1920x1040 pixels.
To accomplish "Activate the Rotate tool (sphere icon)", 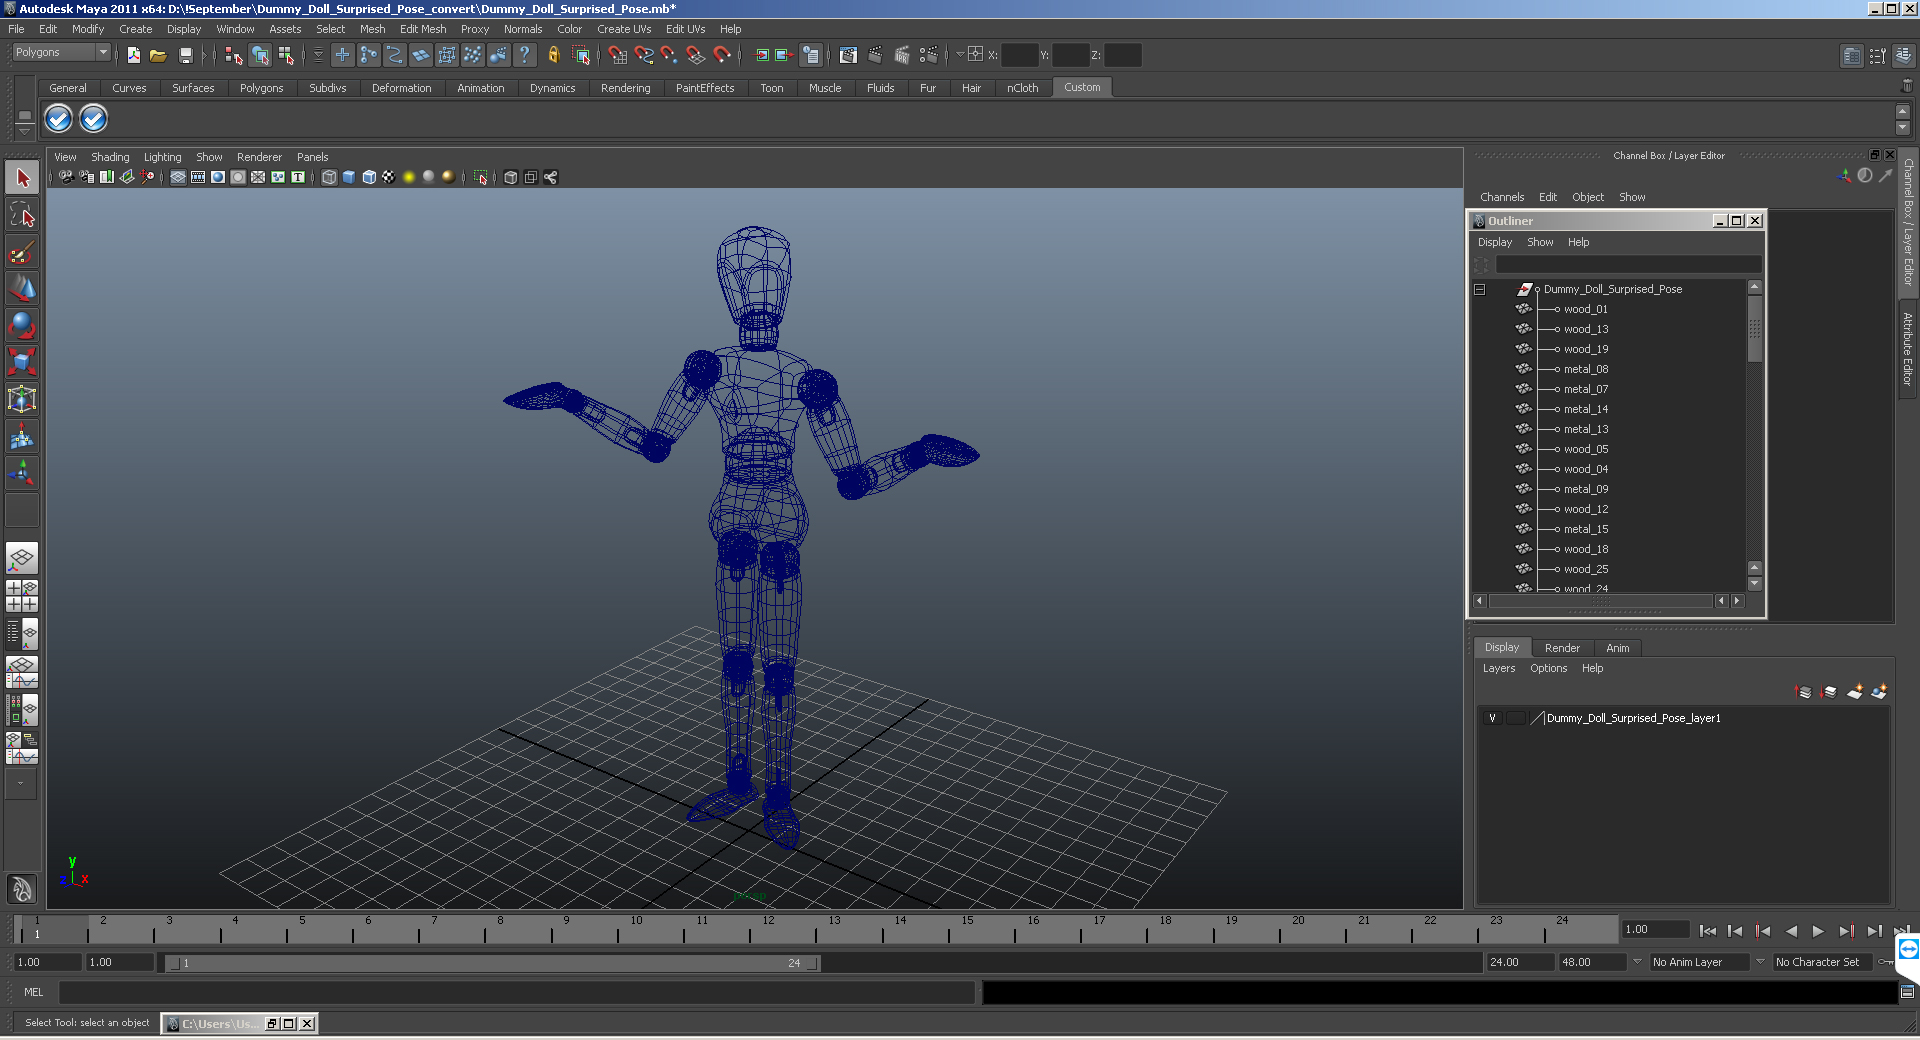I will pyautogui.click(x=22, y=325).
